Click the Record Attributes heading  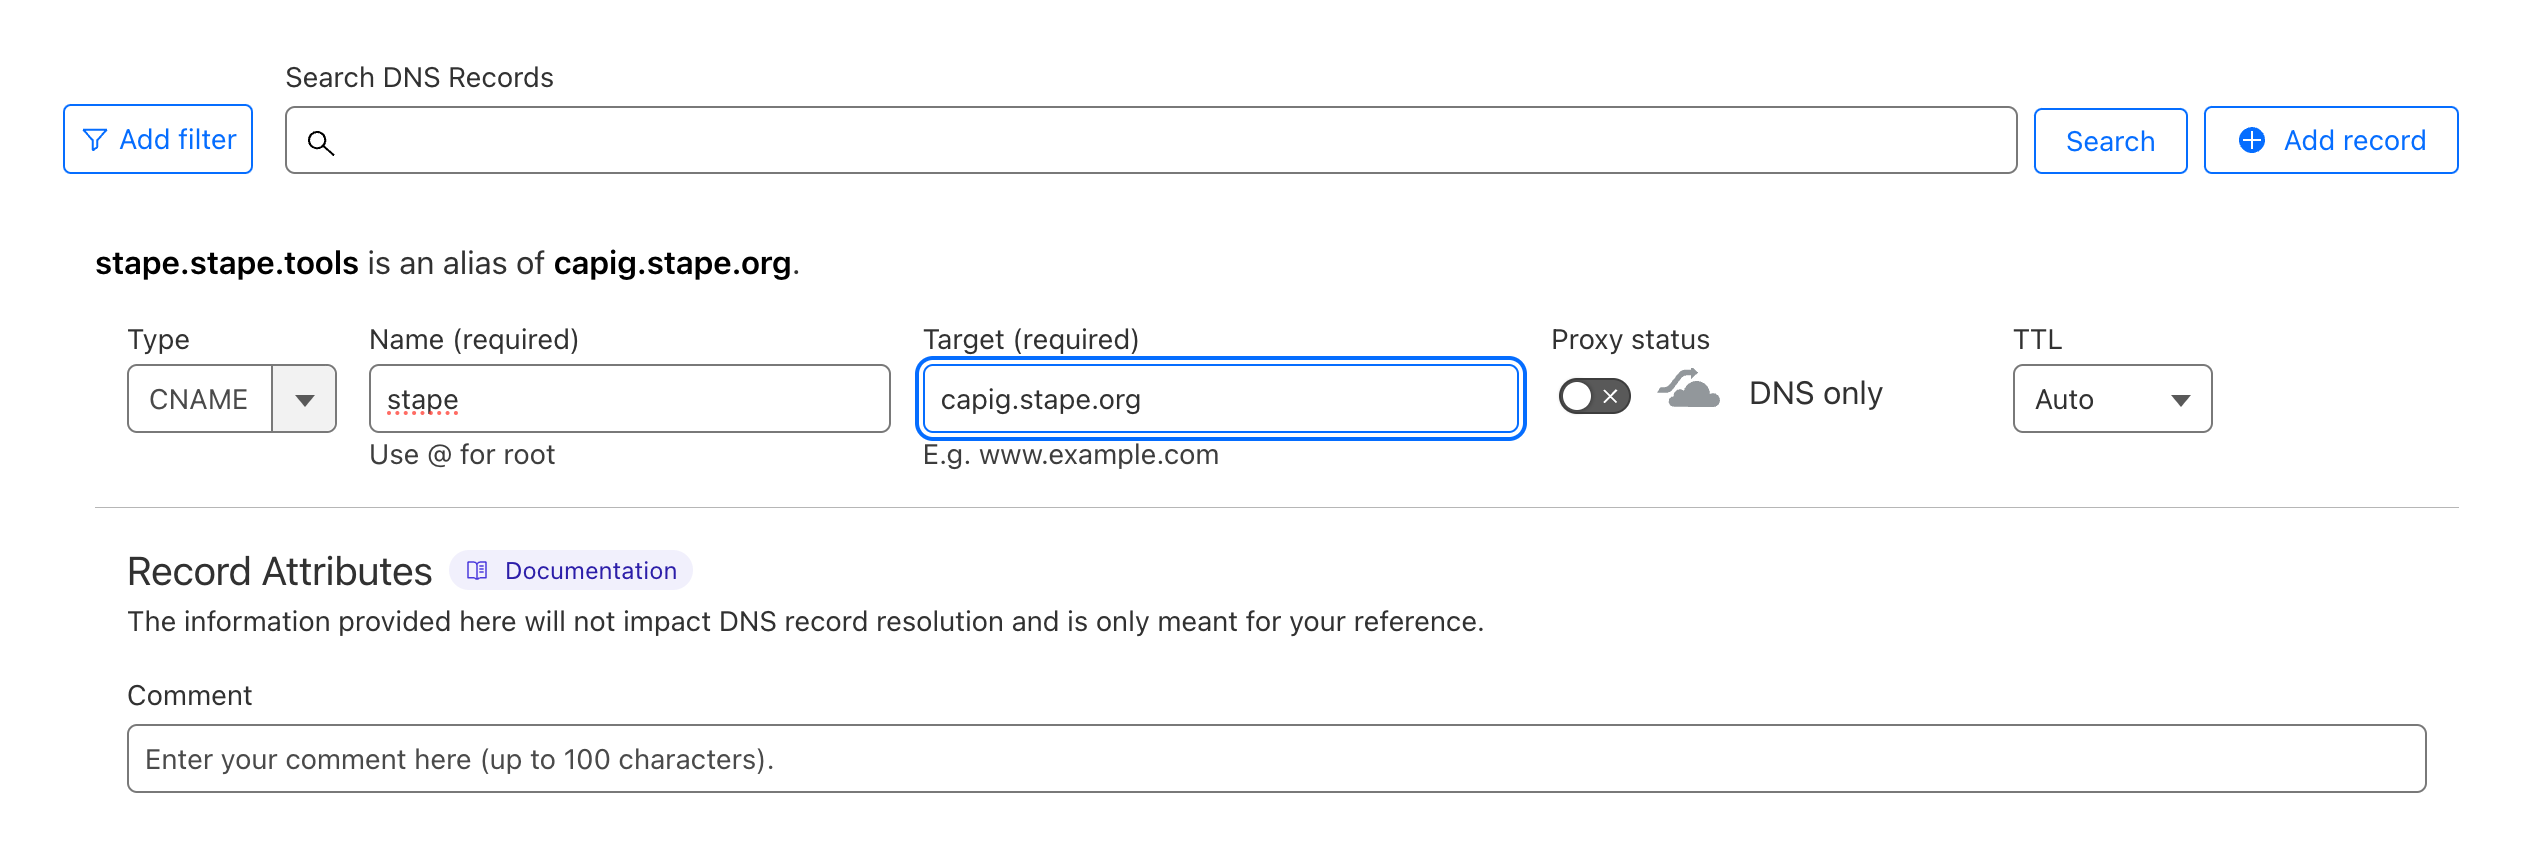[280, 571]
